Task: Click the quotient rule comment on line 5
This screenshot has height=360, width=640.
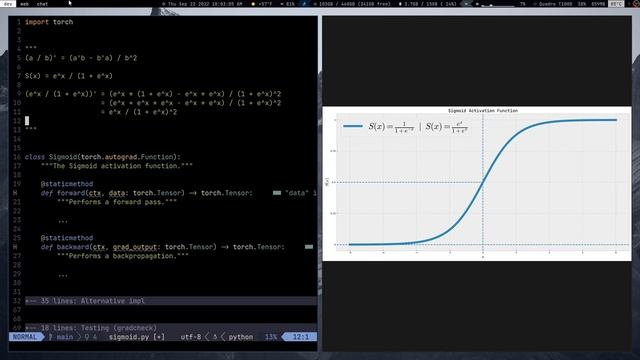Action: tap(81, 58)
